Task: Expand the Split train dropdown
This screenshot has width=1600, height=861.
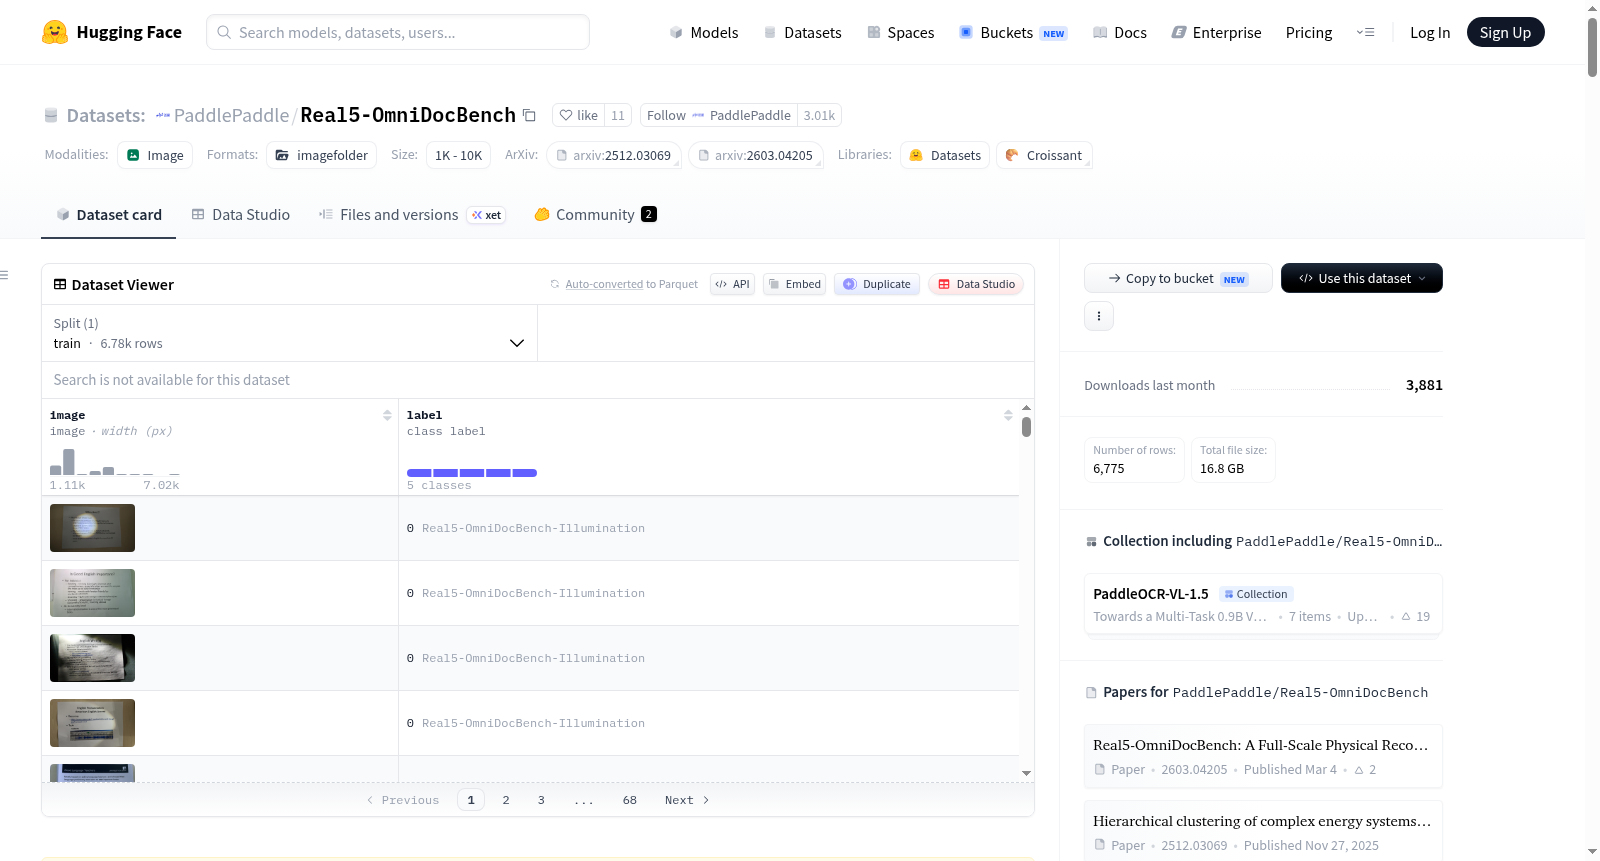Action: tap(289, 333)
